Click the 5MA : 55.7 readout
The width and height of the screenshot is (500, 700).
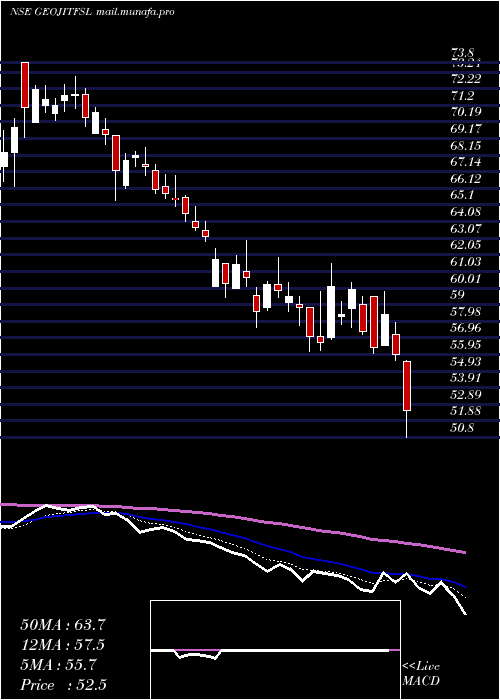click(x=58, y=665)
